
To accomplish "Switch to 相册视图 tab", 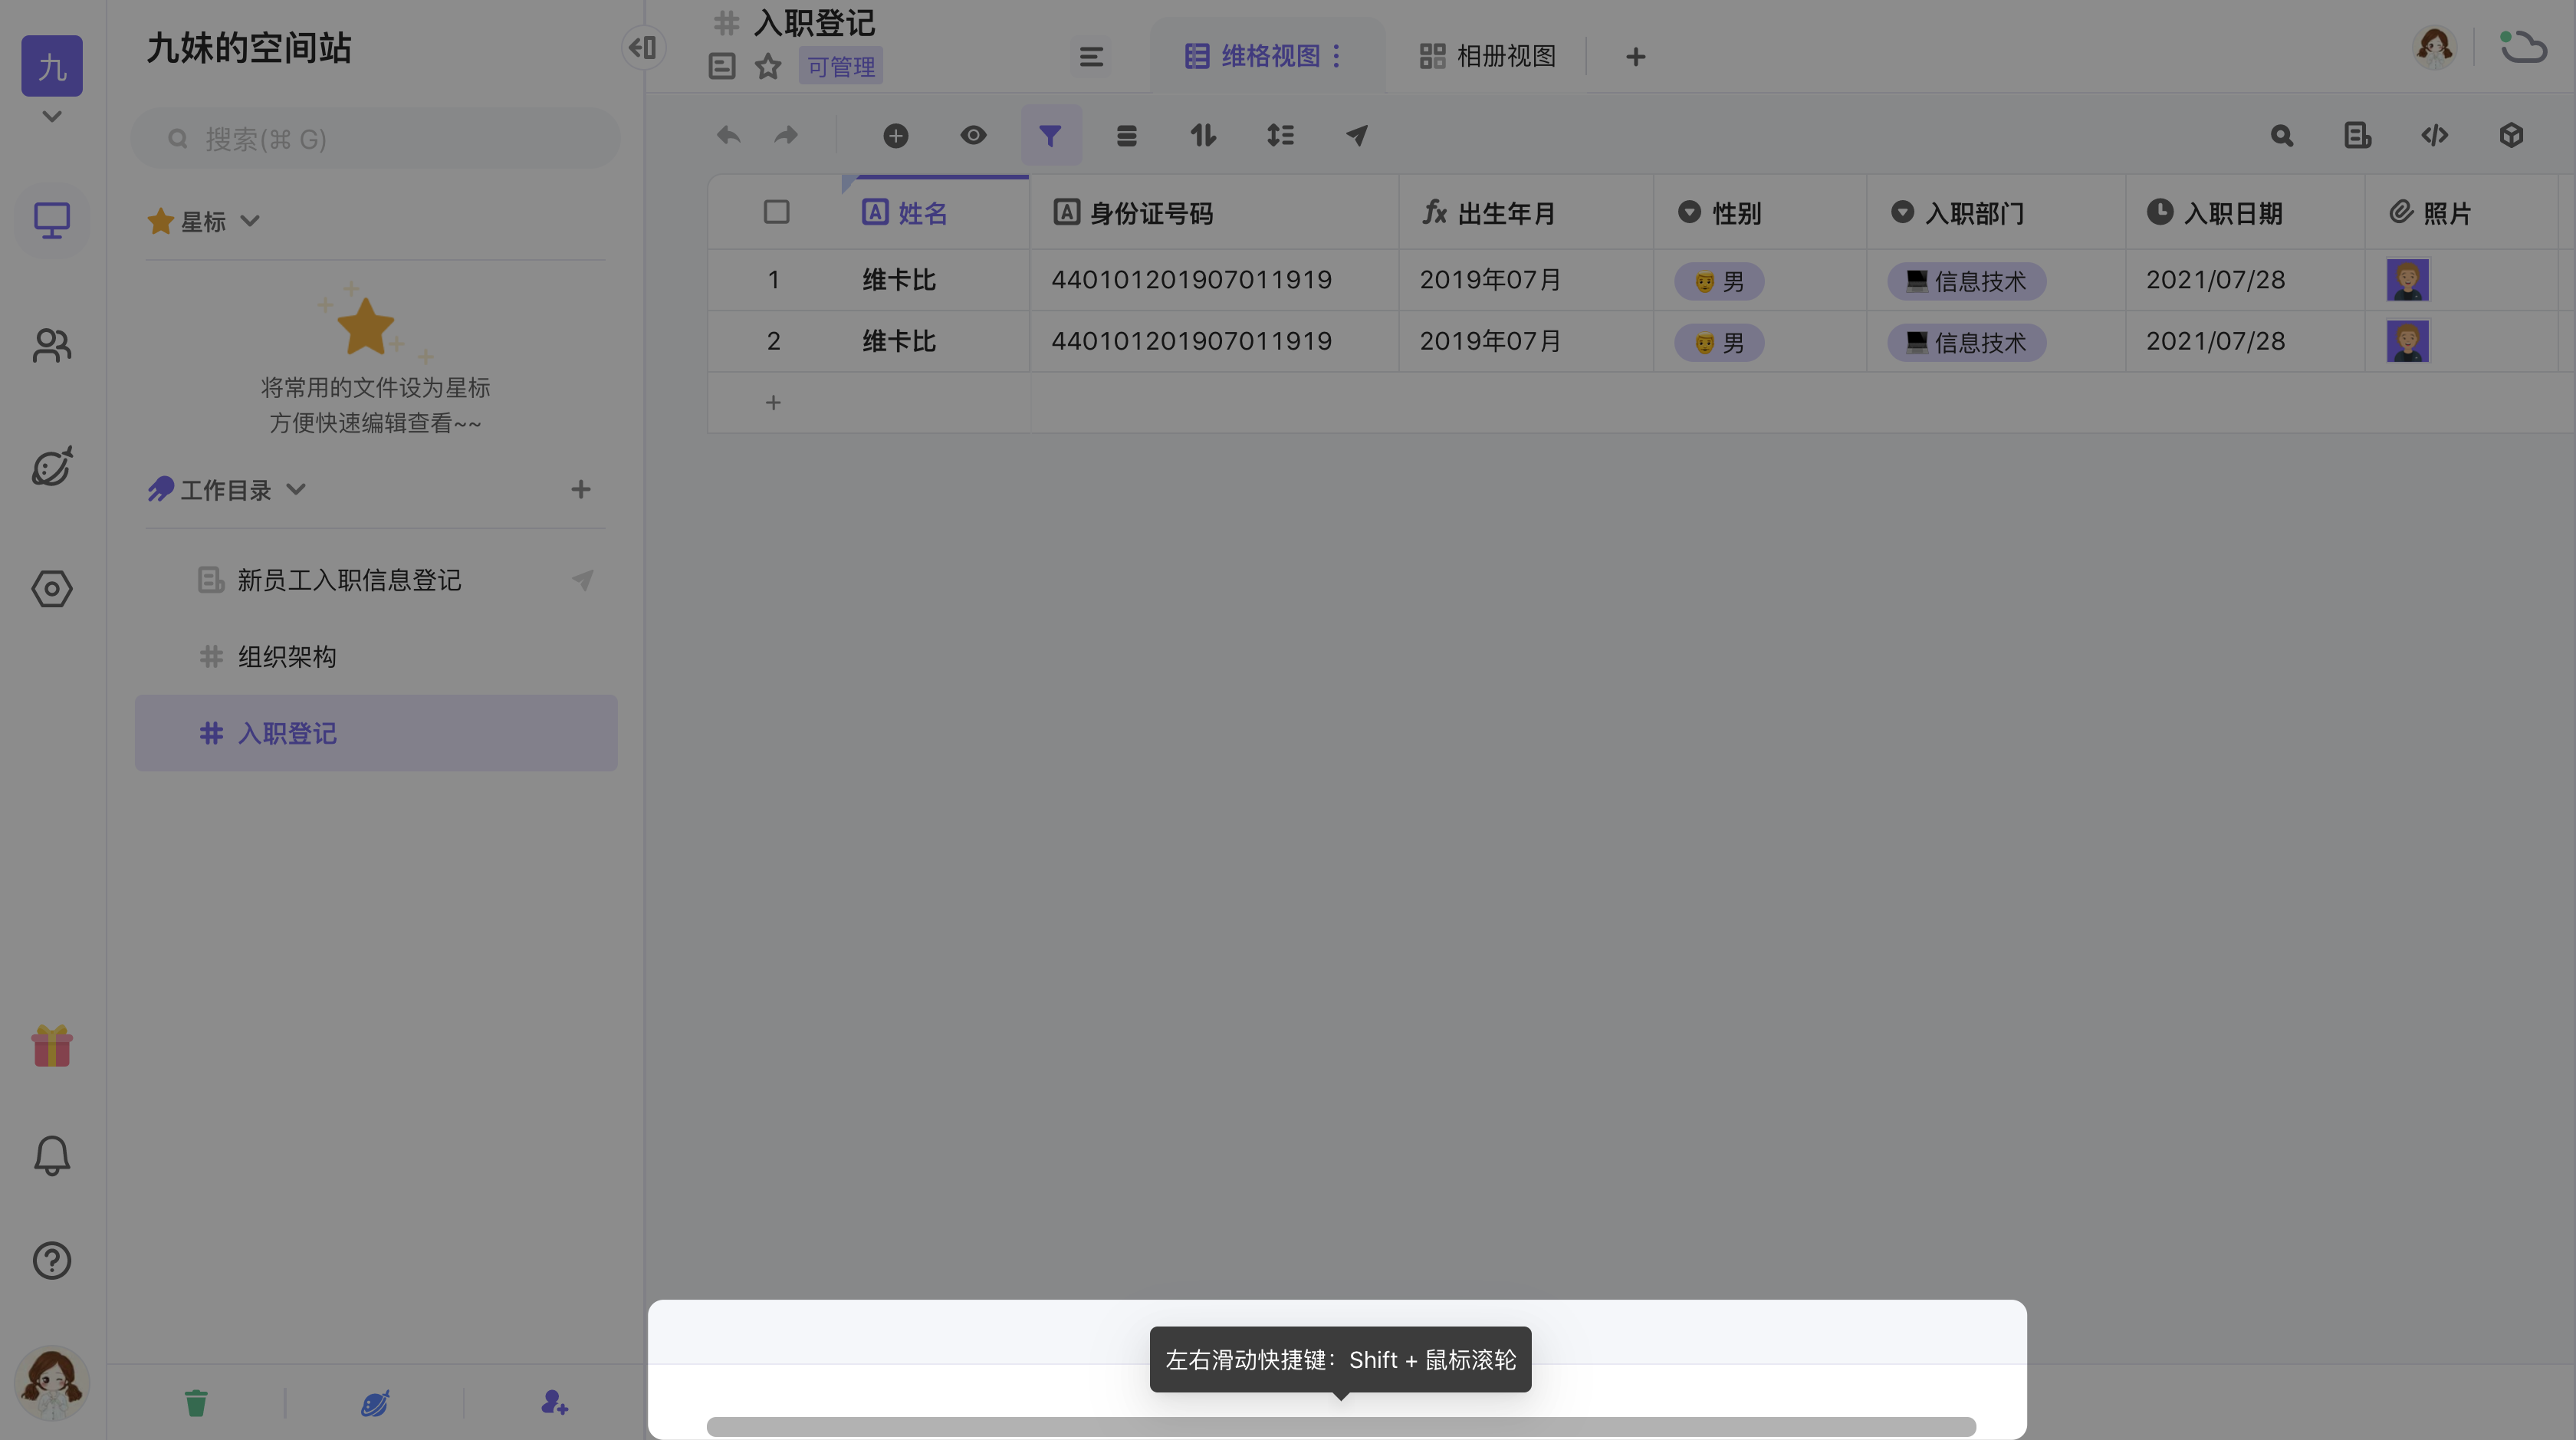I will point(1488,56).
